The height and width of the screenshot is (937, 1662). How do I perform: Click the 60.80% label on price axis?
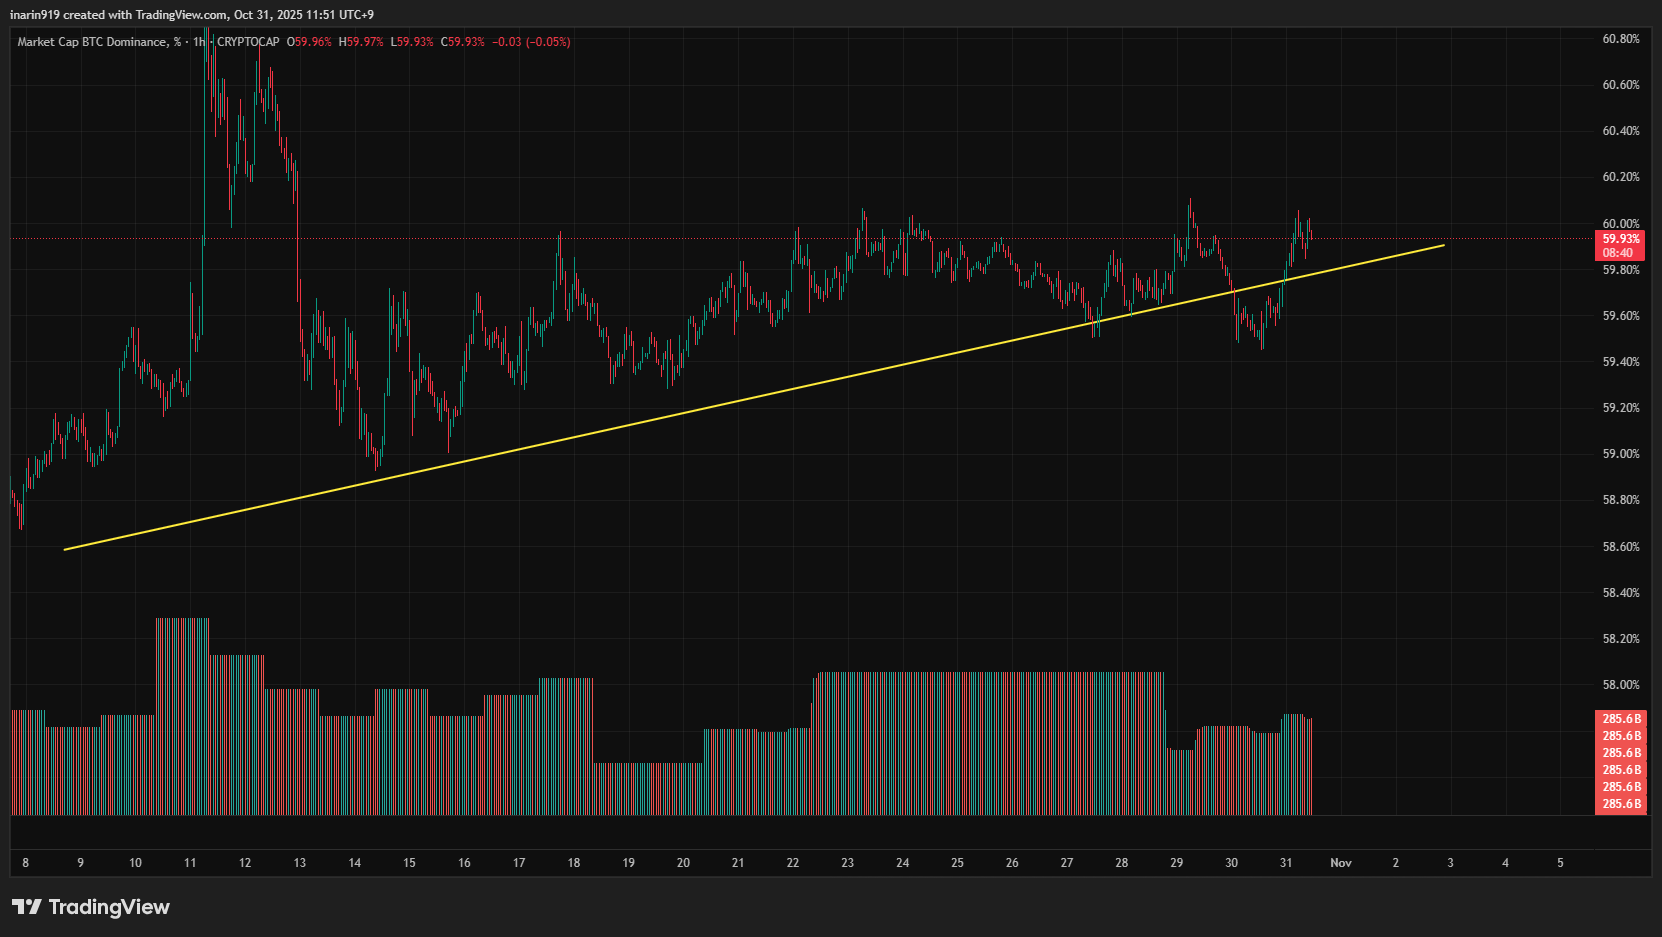[1620, 39]
